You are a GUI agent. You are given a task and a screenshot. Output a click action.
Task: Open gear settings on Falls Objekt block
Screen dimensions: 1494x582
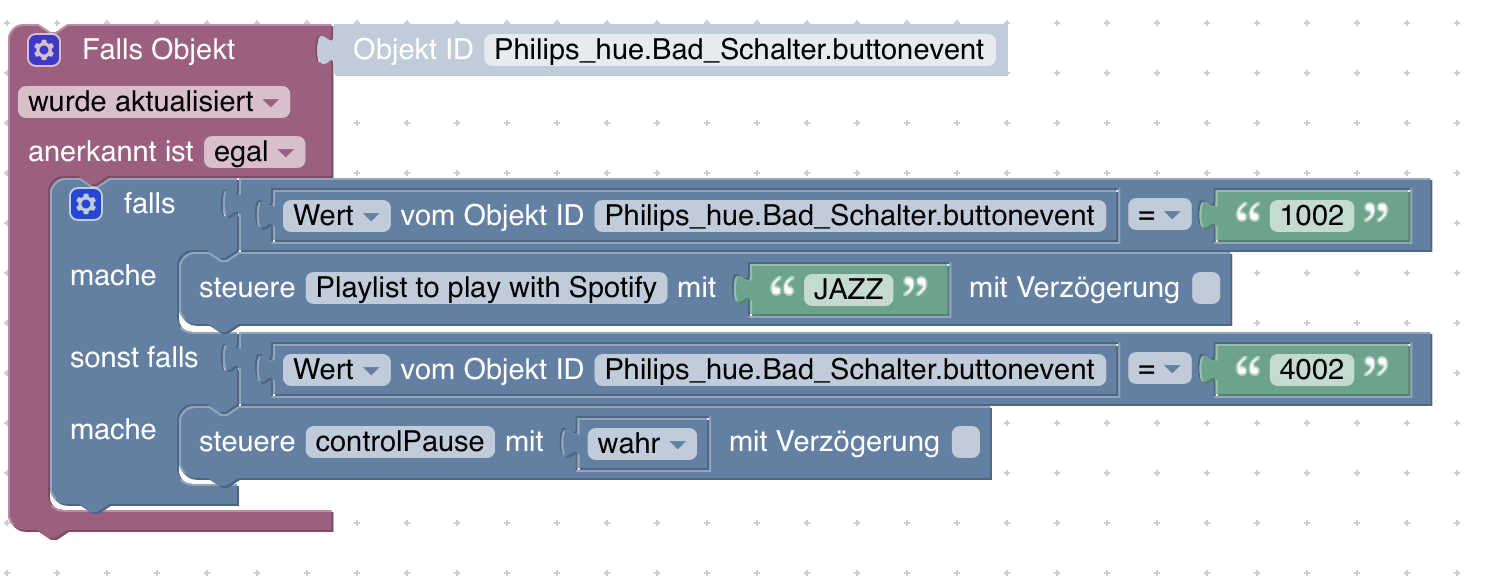click(x=45, y=50)
